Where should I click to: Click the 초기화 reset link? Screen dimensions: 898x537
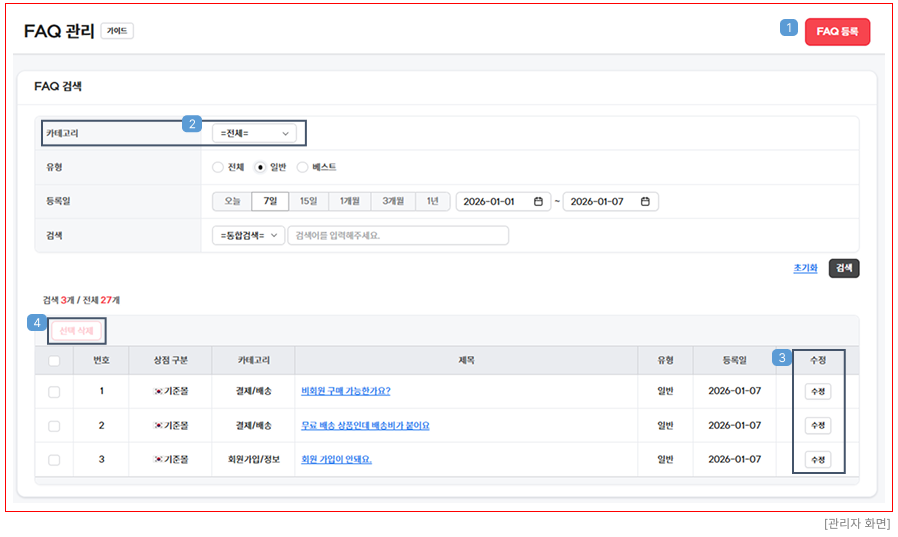(x=805, y=268)
